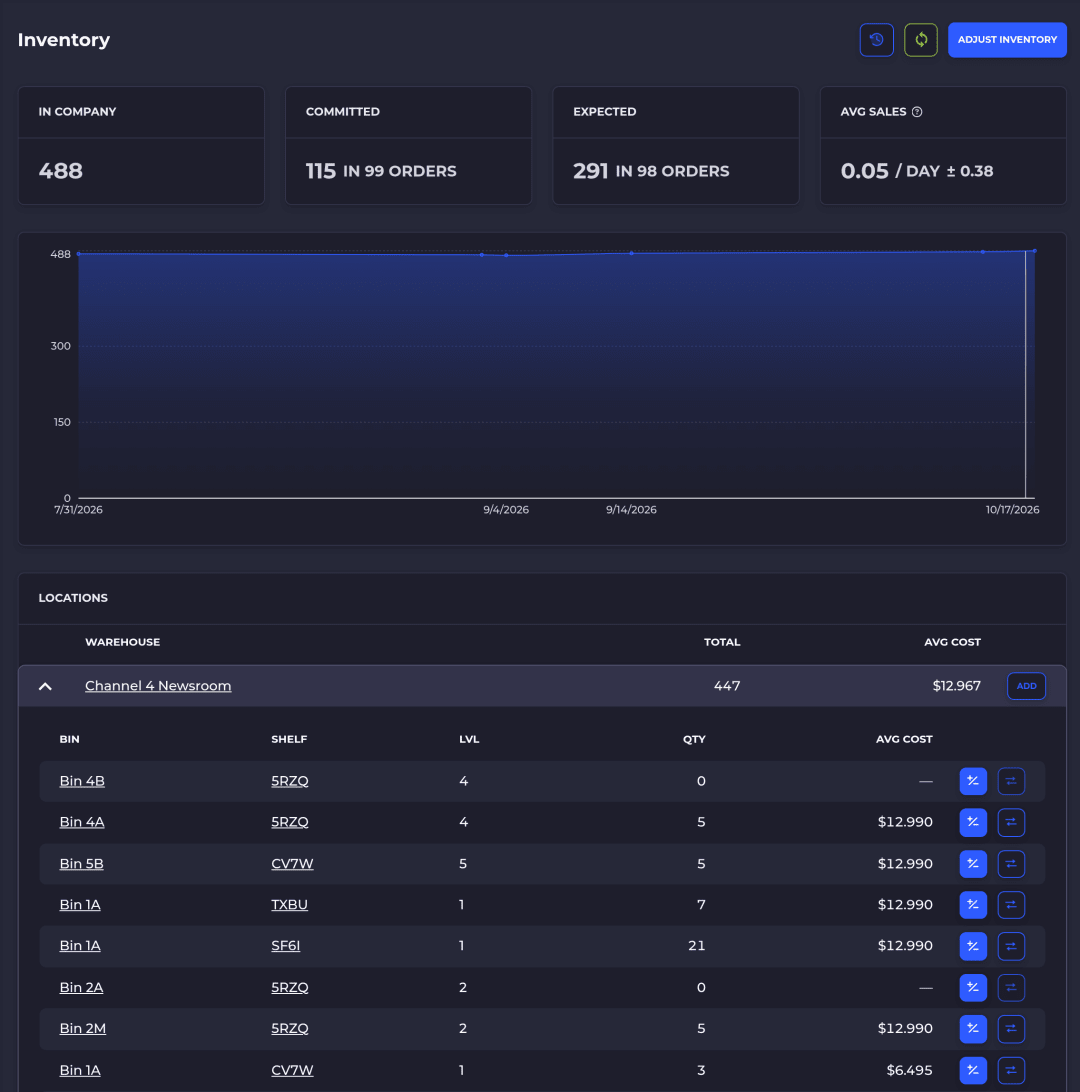Open shelf 5RZQ link in Bin 2M row

click(x=290, y=1029)
